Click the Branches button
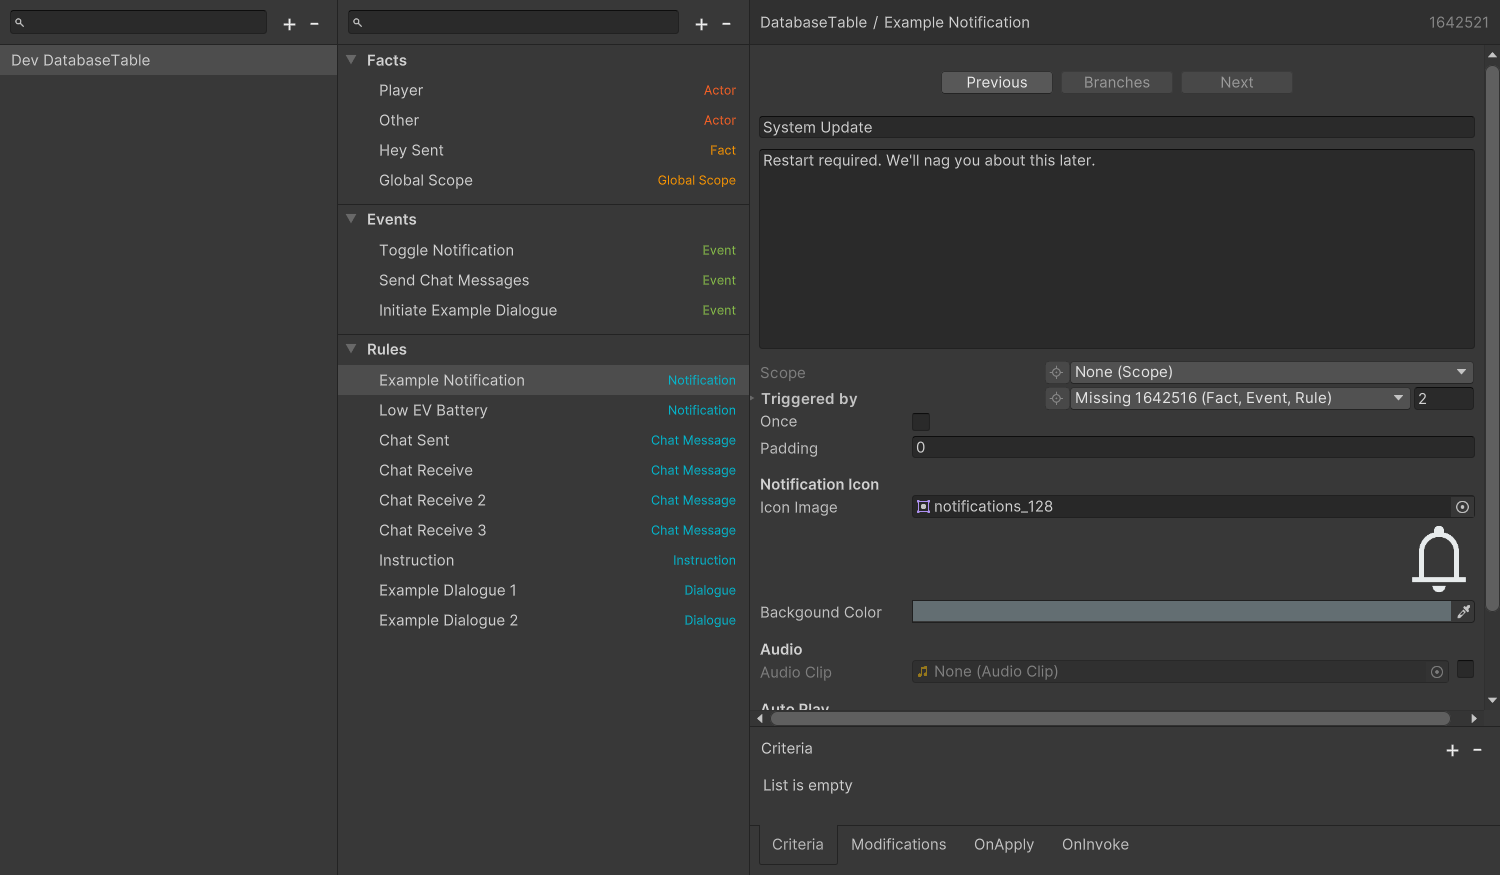Image resolution: width=1500 pixels, height=875 pixels. tap(1116, 82)
